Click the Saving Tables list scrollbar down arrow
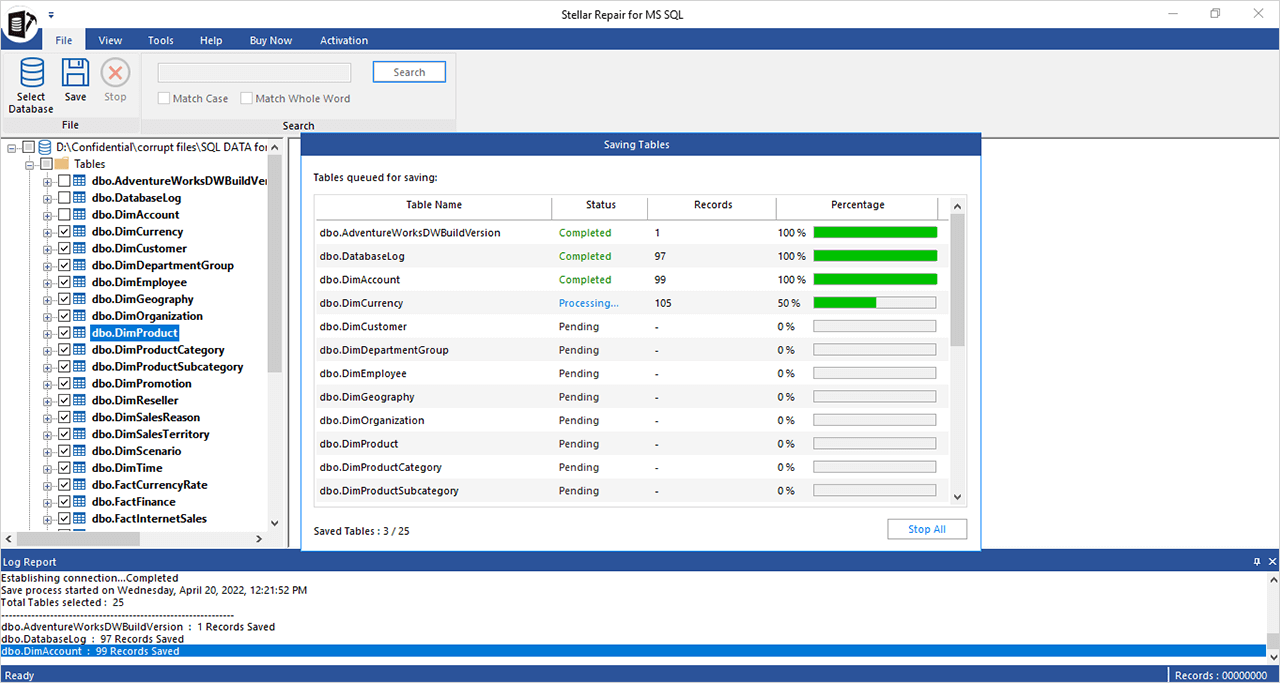Image resolution: width=1280 pixels, height=683 pixels. coord(958,497)
